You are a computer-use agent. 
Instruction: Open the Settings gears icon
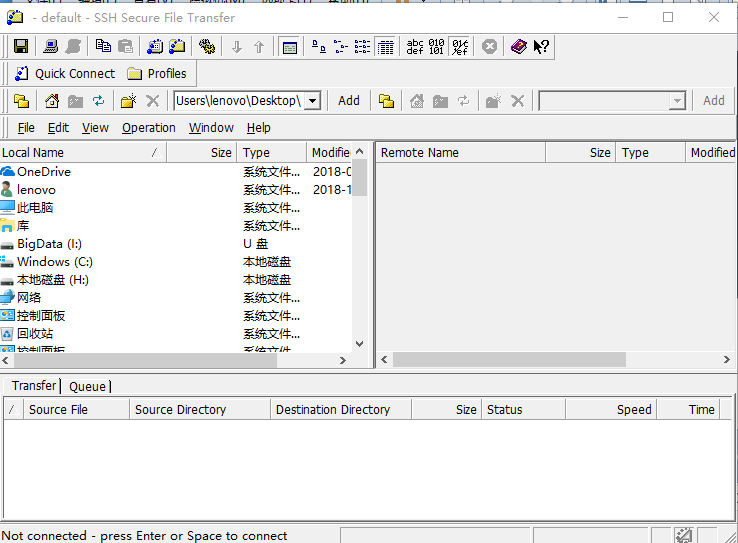pyautogui.click(x=207, y=47)
